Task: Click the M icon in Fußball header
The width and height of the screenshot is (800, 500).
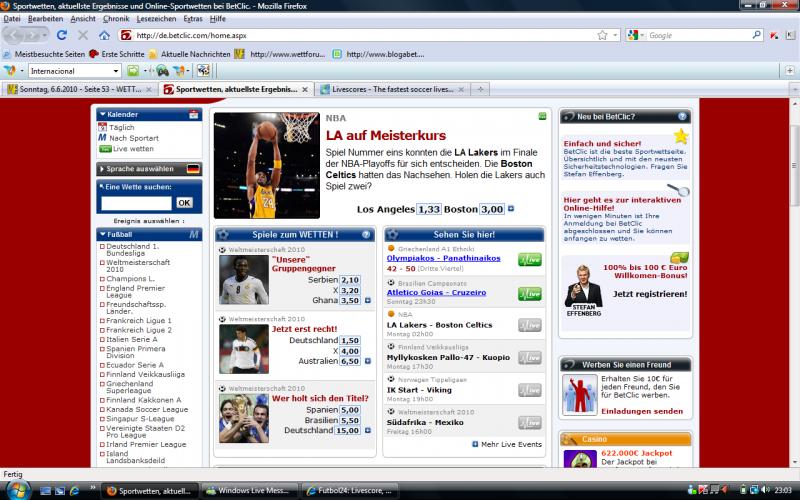Action: [x=194, y=235]
